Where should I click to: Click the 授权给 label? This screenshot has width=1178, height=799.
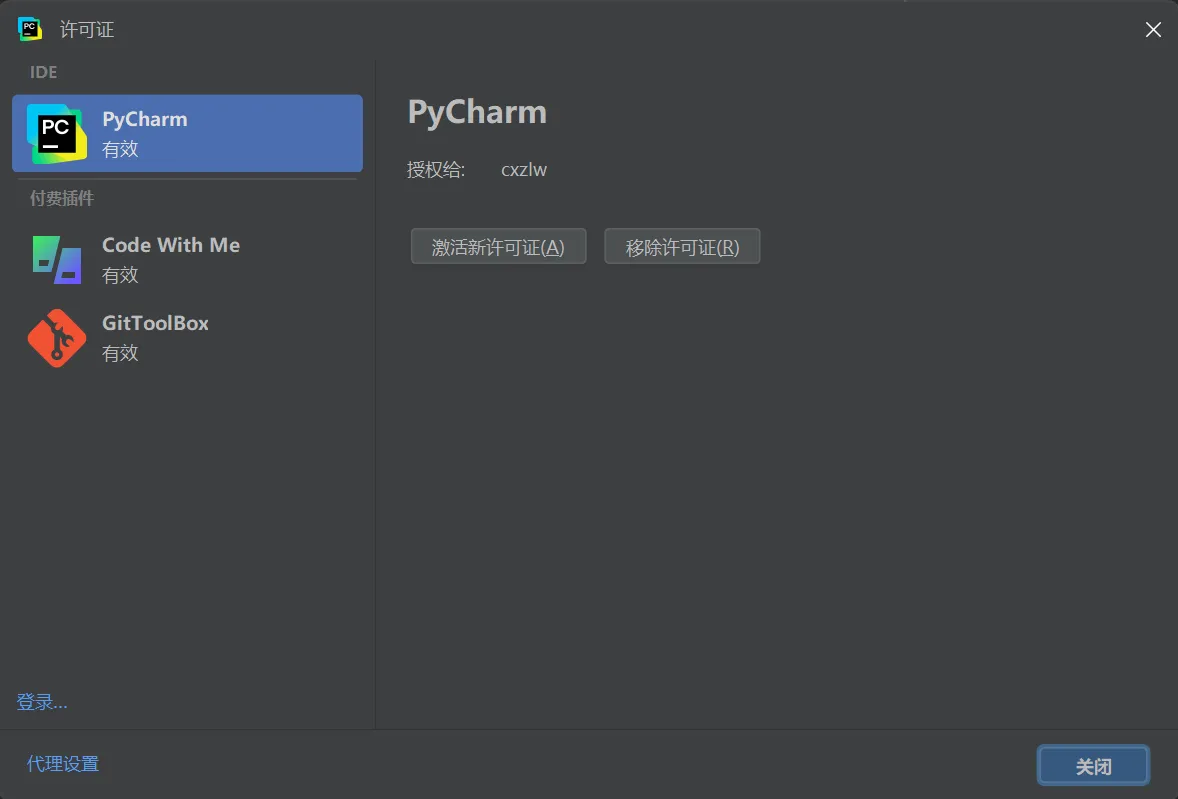pos(436,170)
